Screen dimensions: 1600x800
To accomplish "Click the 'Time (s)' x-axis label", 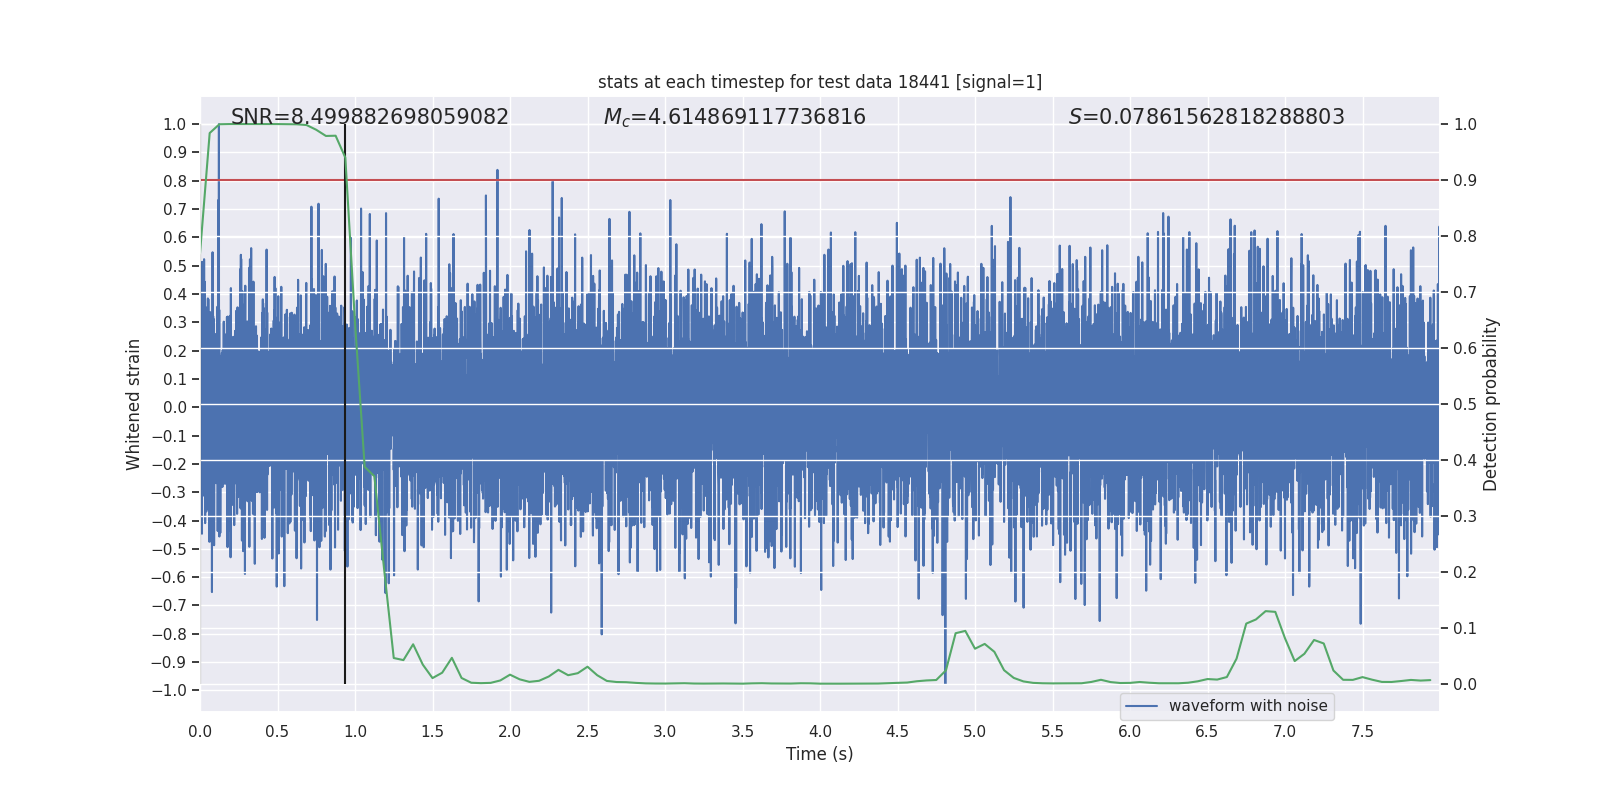I will (x=819, y=754).
